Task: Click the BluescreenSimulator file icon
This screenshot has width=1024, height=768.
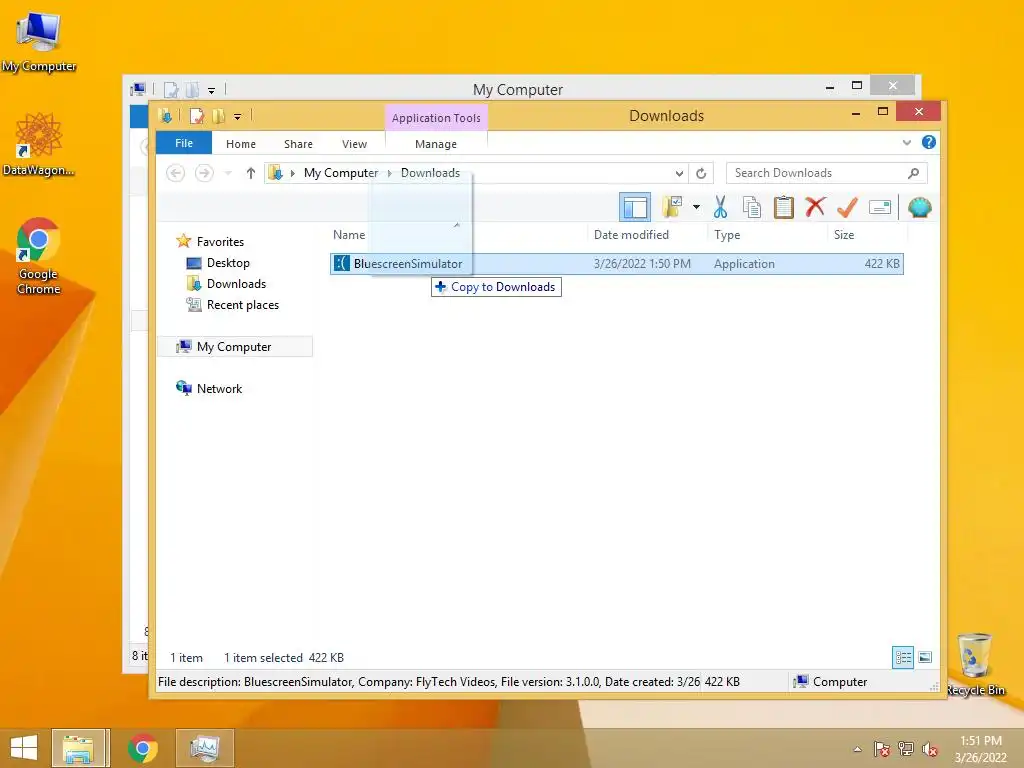Action: (x=342, y=264)
